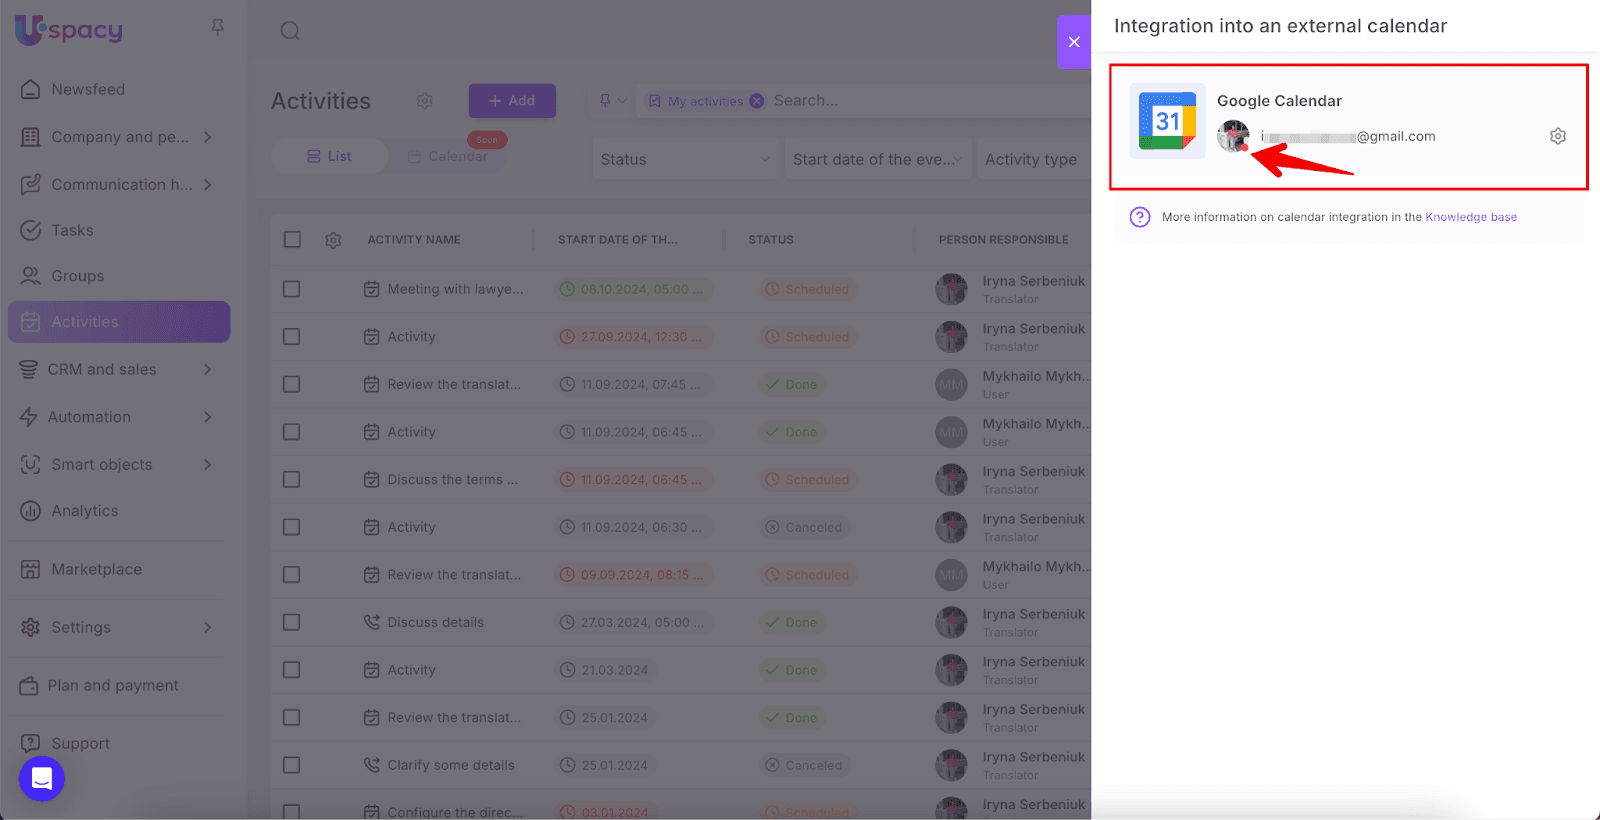
Task: Click the pin icon beside Uspacy logo
Action: 217,27
